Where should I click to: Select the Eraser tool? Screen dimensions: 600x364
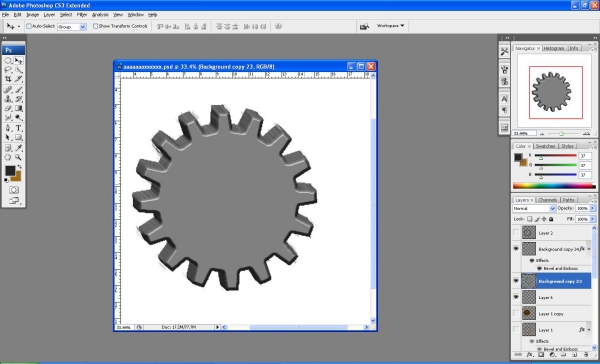click(8, 108)
